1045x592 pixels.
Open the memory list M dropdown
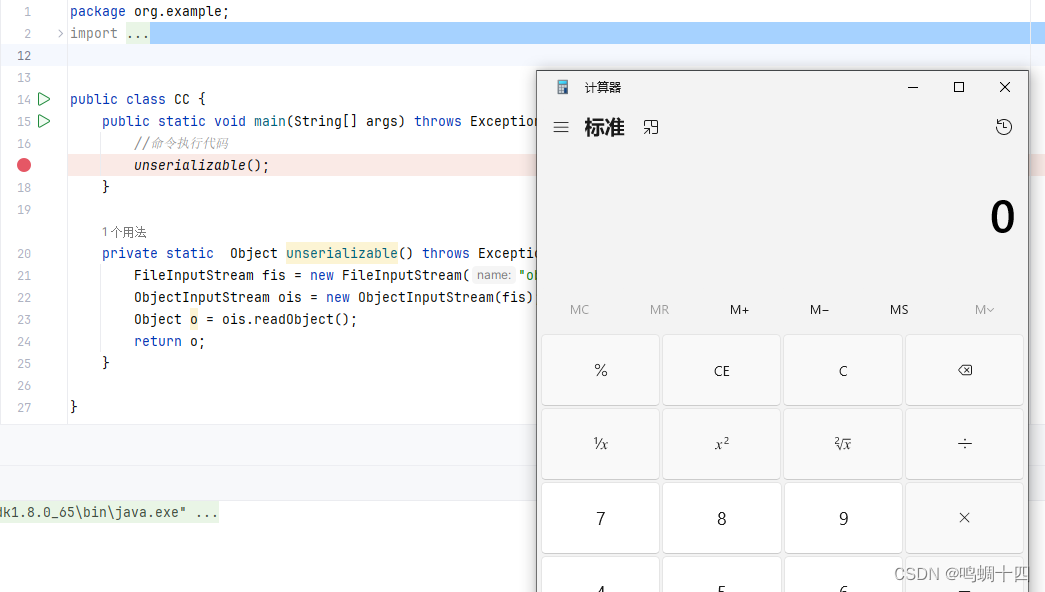tap(984, 309)
